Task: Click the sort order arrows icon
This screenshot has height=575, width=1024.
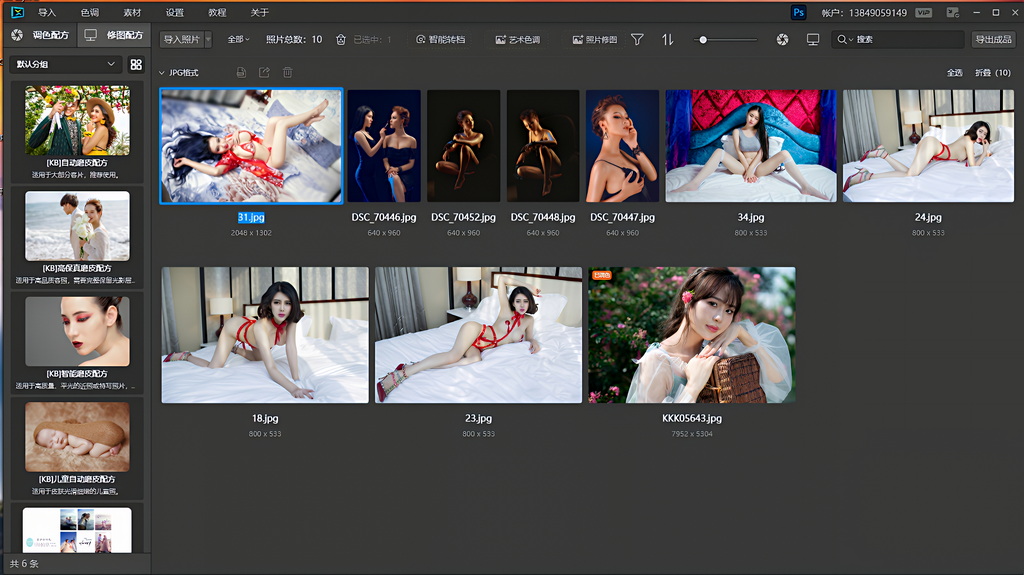Action: tap(668, 39)
